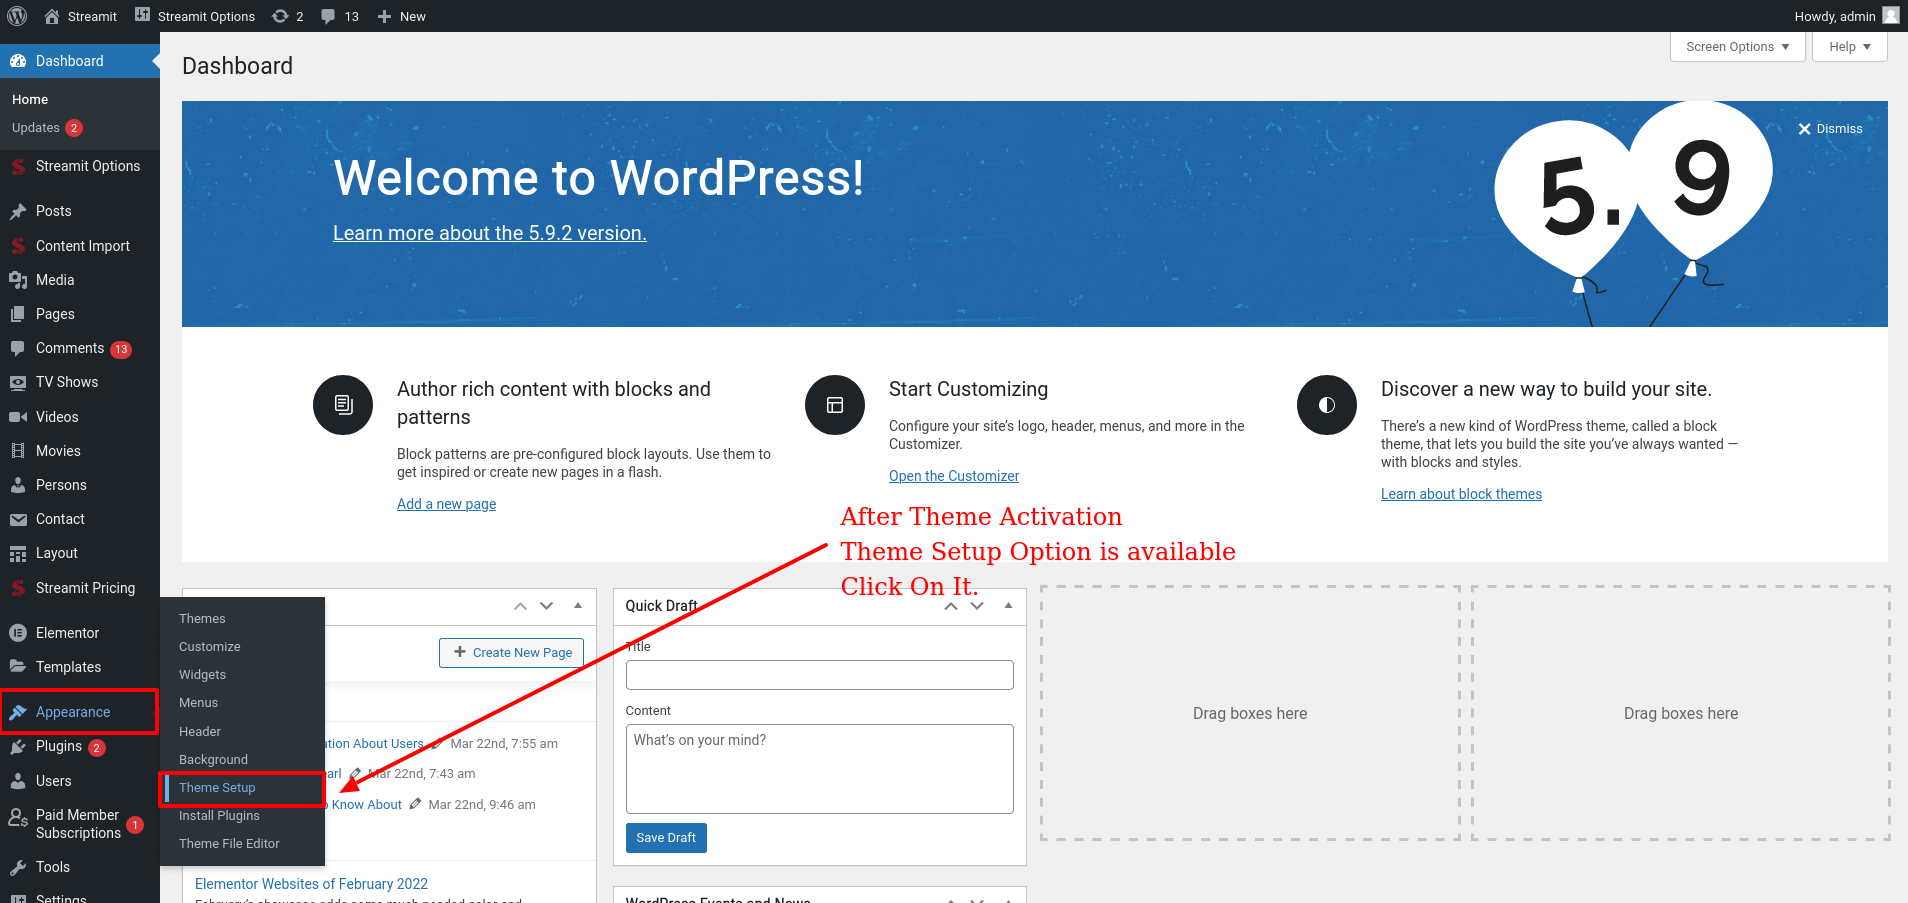1908x903 pixels.
Task: Open the Appearance menu
Action: (x=80, y=712)
